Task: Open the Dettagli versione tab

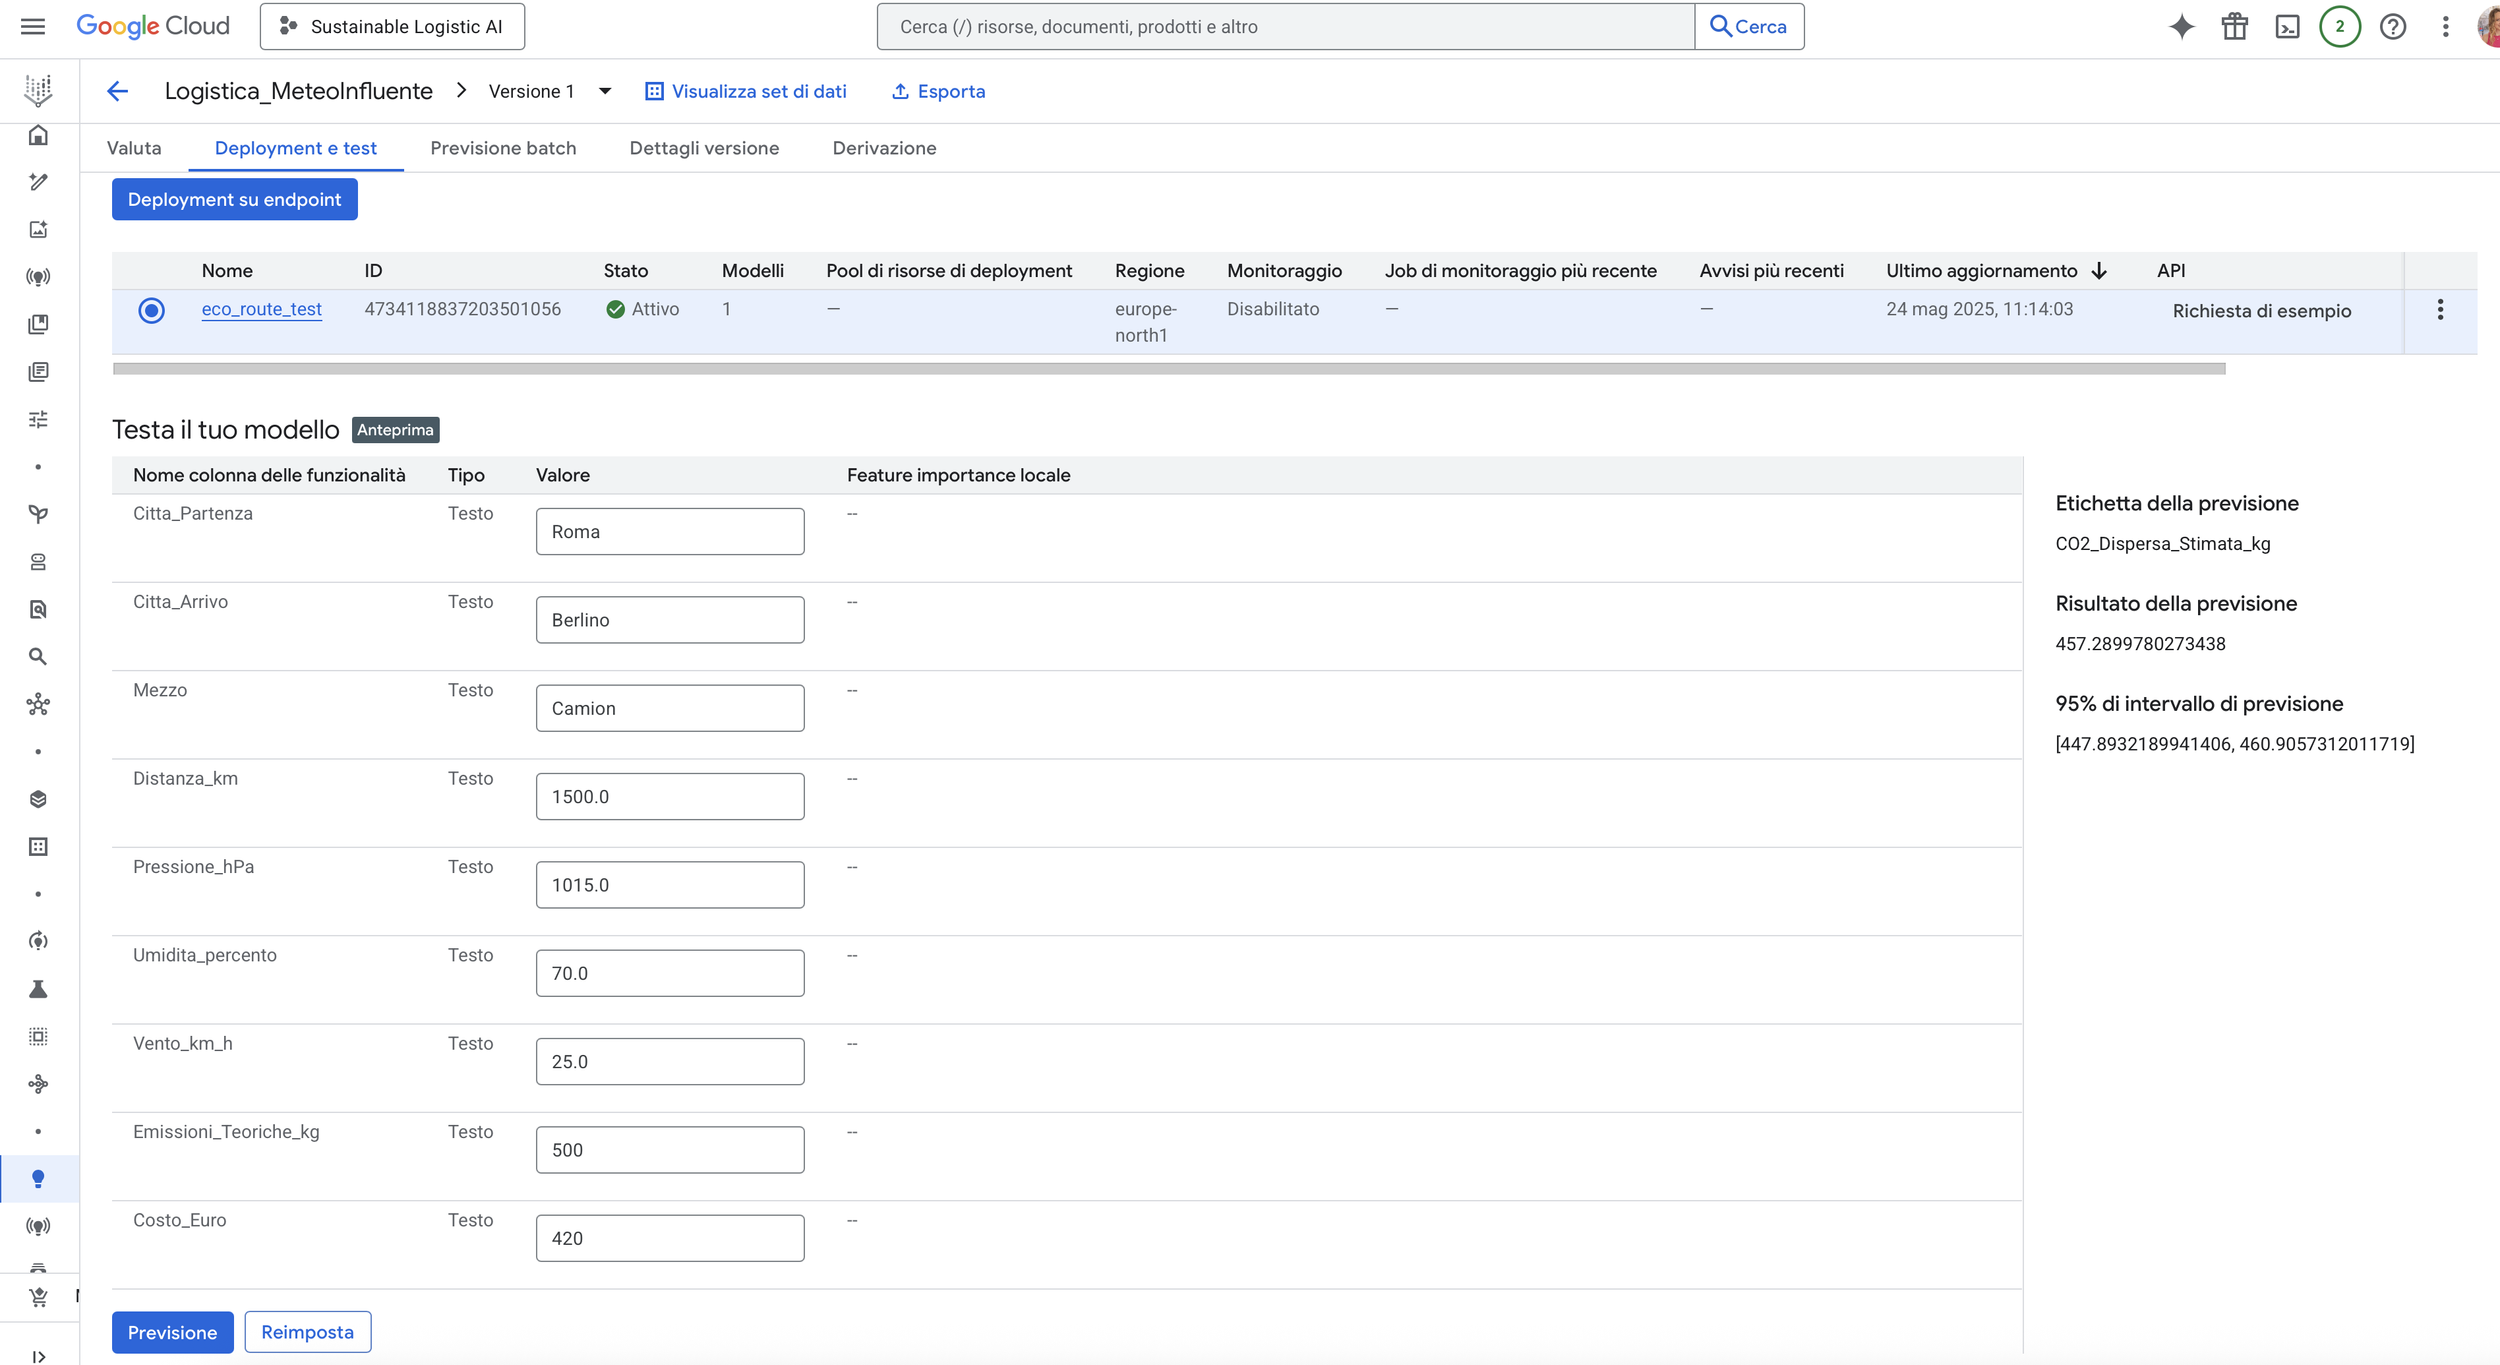Action: point(704,148)
